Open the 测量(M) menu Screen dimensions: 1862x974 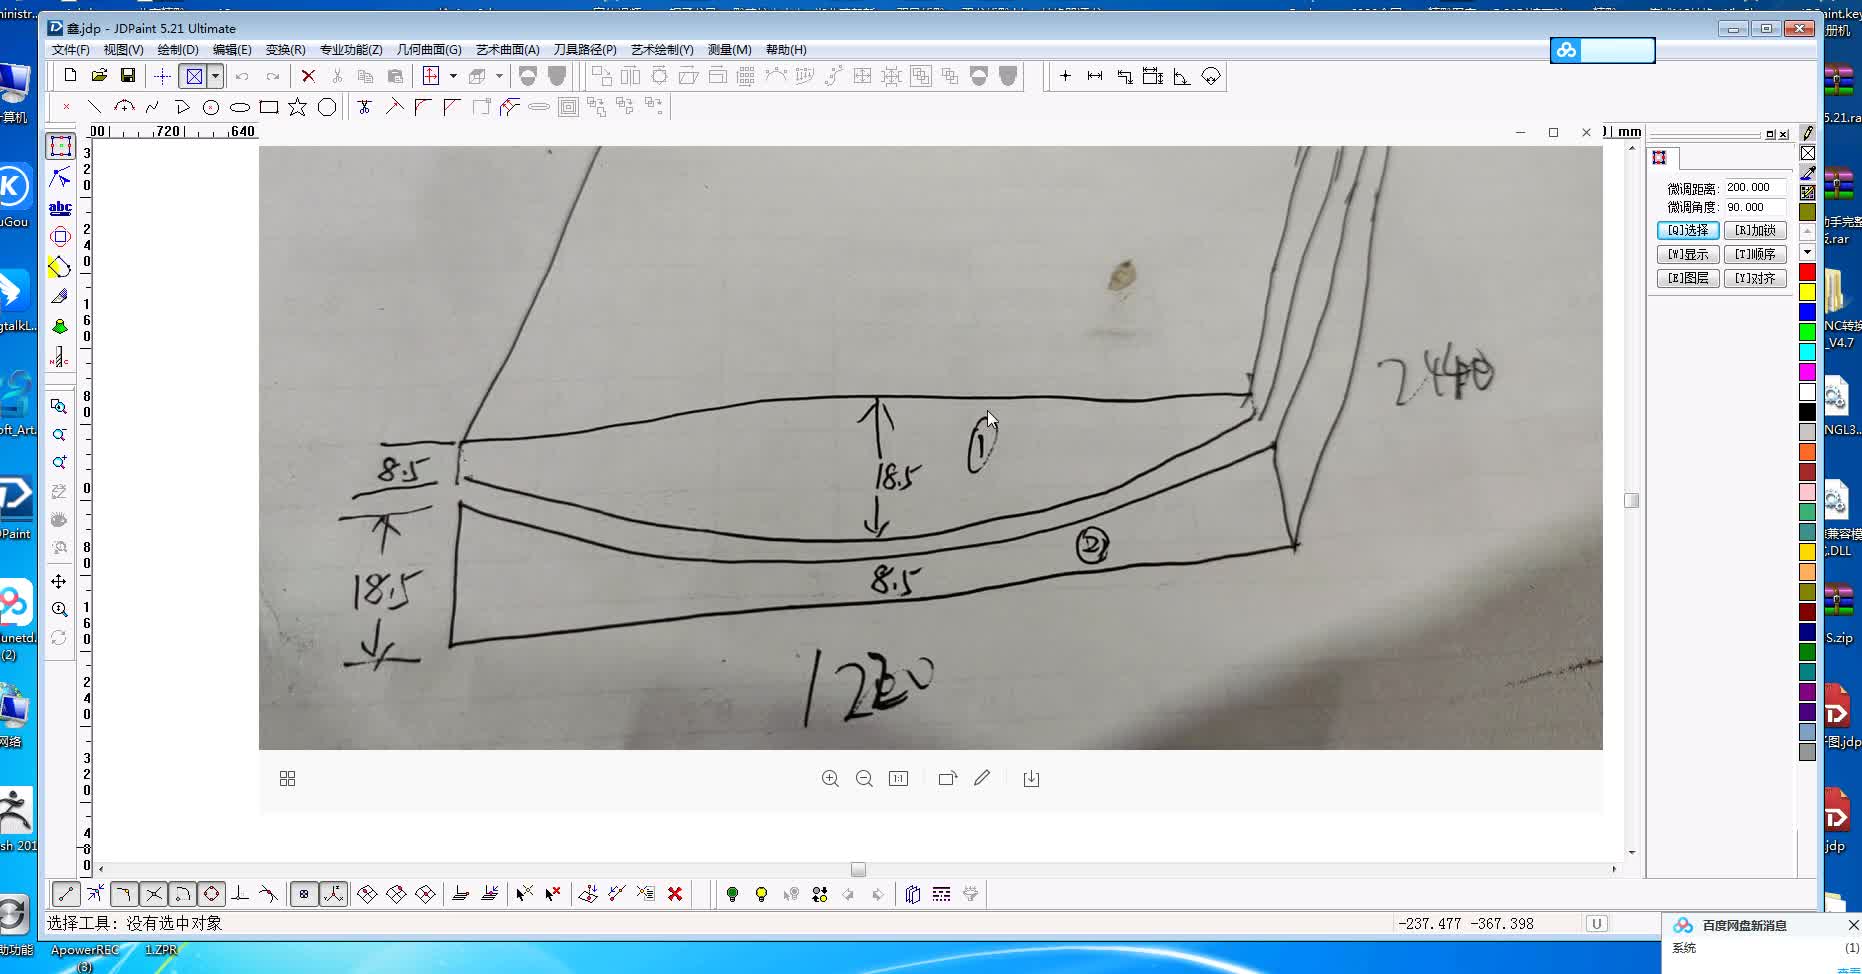coord(729,49)
